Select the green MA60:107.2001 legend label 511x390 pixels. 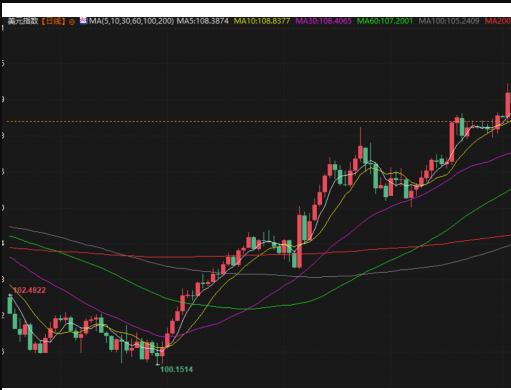click(385, 21)
